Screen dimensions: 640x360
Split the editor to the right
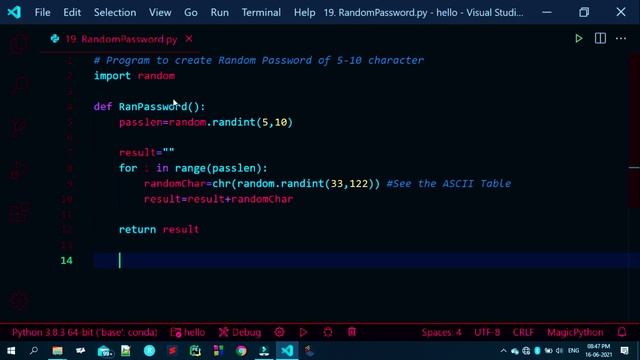coord(600,38)
